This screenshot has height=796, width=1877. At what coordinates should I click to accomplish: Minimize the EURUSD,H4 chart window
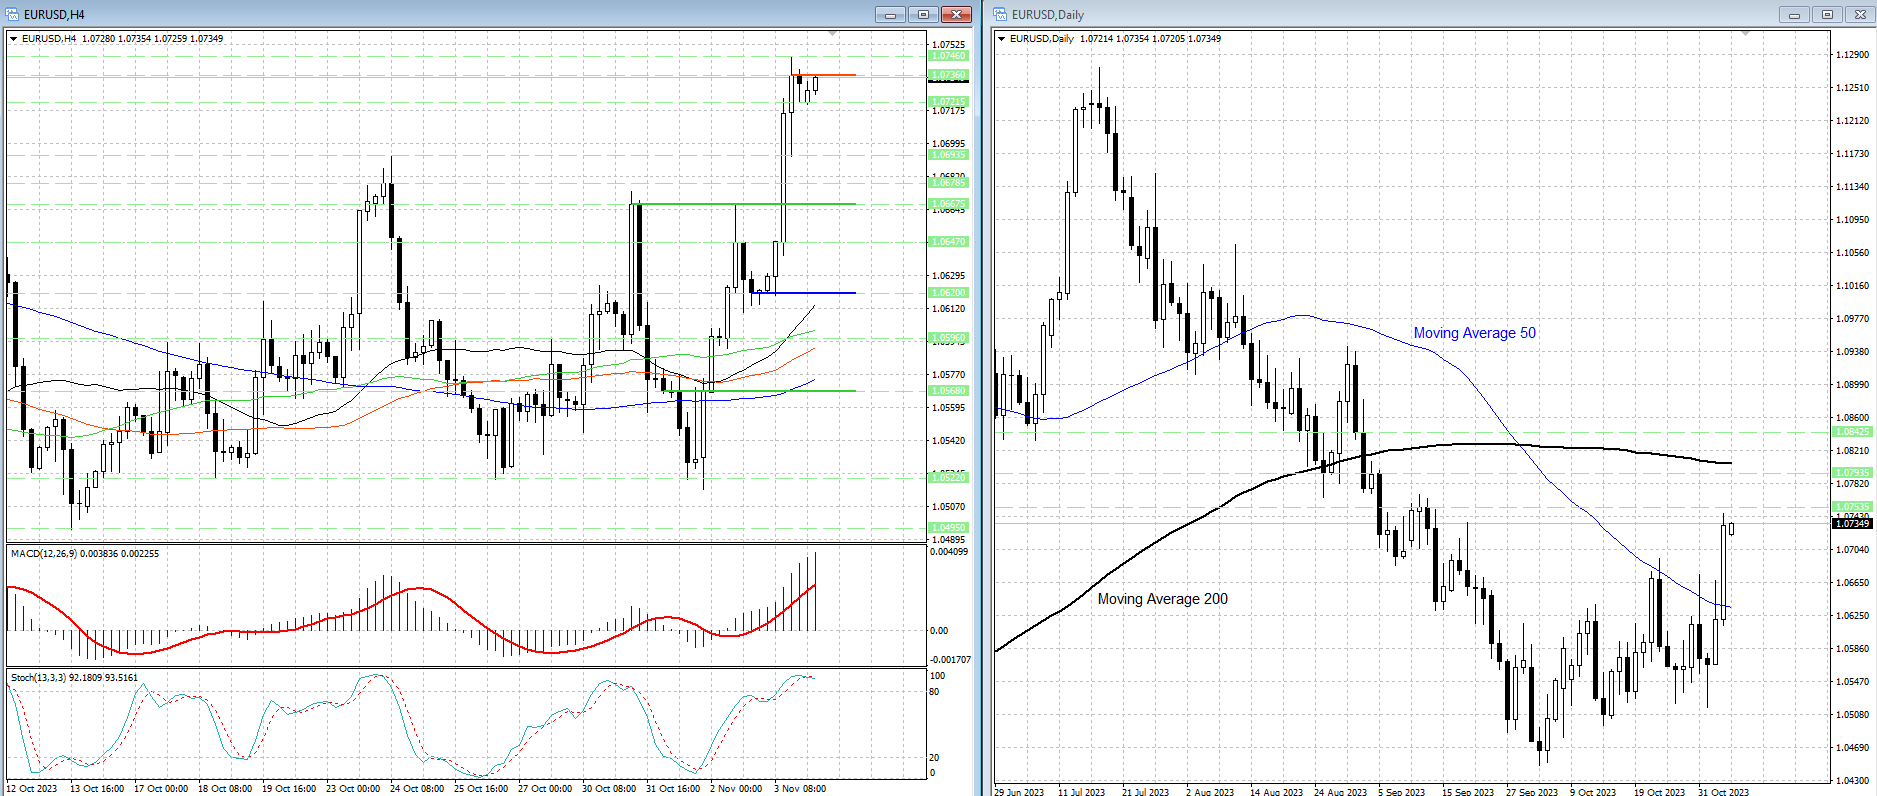click(890, 14)
